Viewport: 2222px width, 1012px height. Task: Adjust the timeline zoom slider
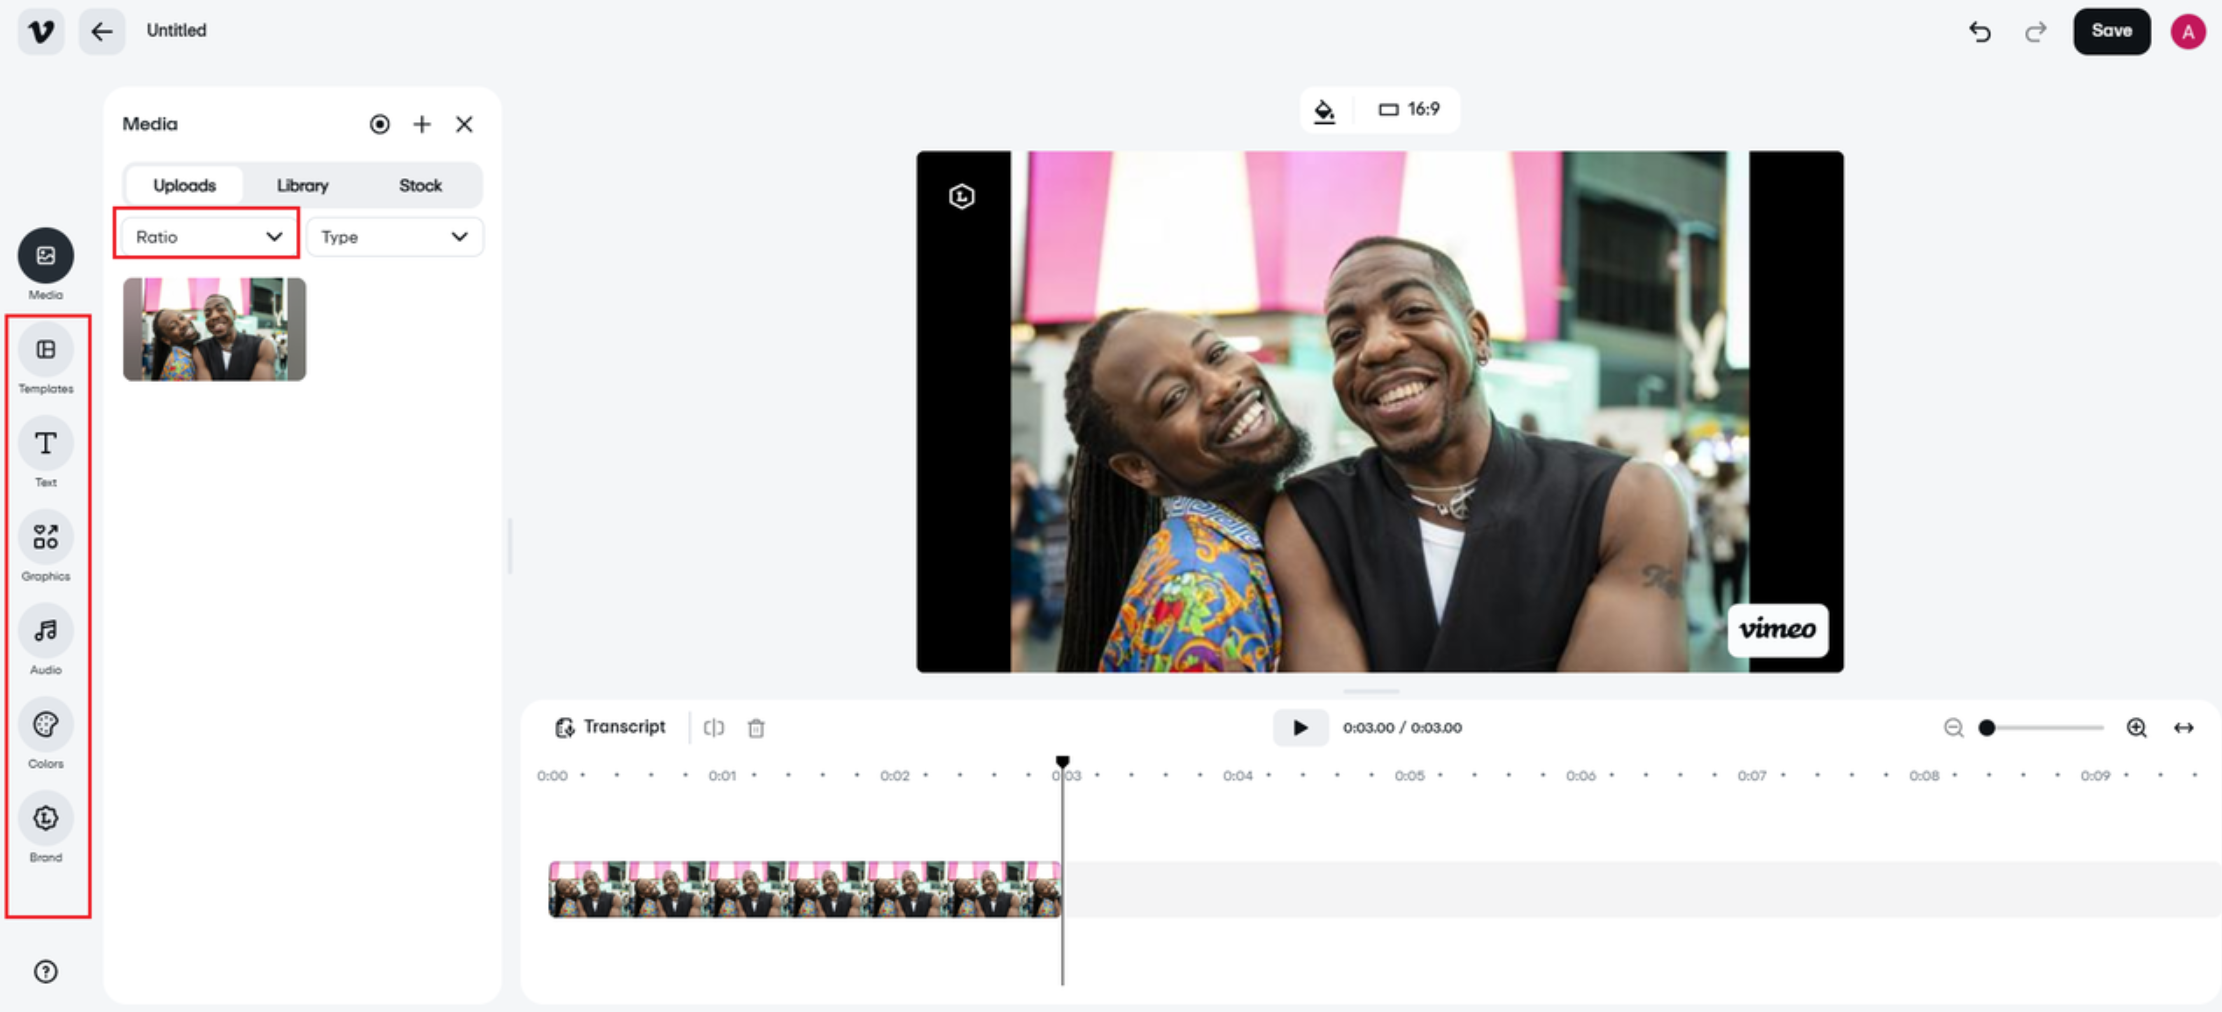(x=1988, y=728)
